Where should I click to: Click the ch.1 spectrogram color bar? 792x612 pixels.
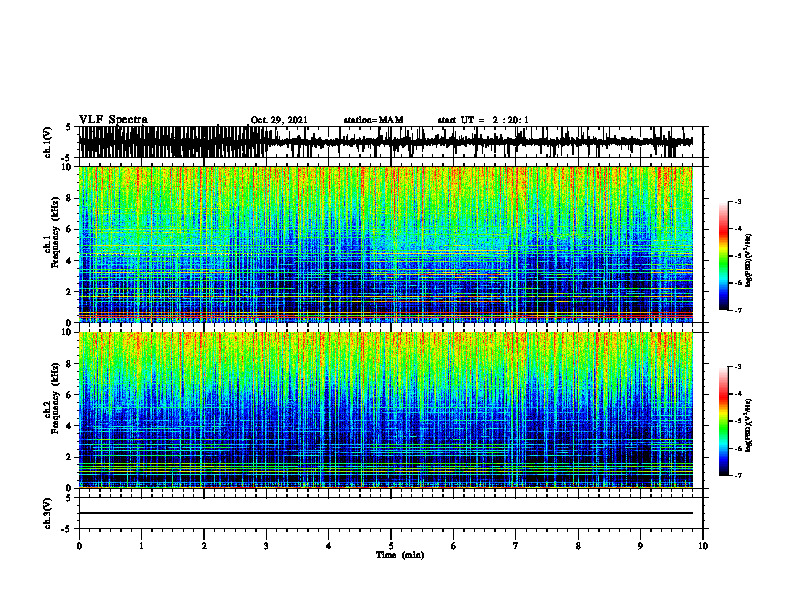724,256
